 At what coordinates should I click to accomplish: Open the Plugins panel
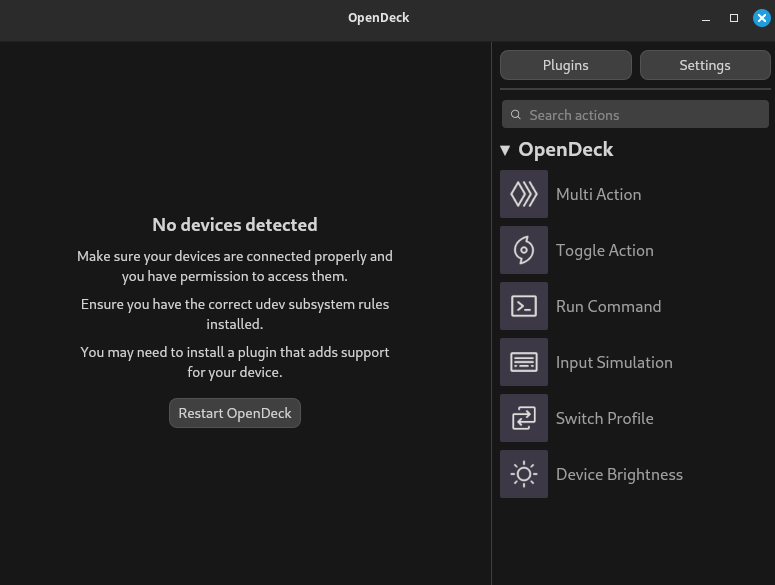click(566, 65)
